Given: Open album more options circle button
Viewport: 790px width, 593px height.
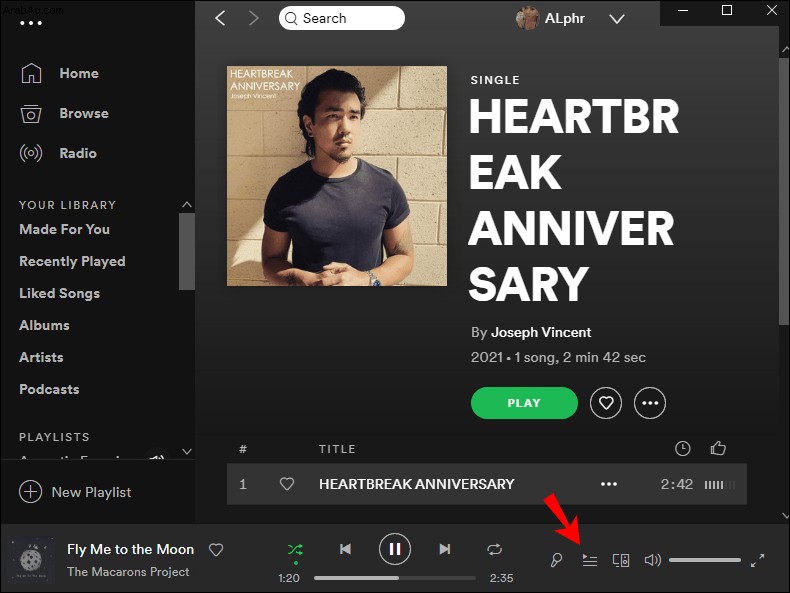Looking at the screenshot, I should (650, 403).
